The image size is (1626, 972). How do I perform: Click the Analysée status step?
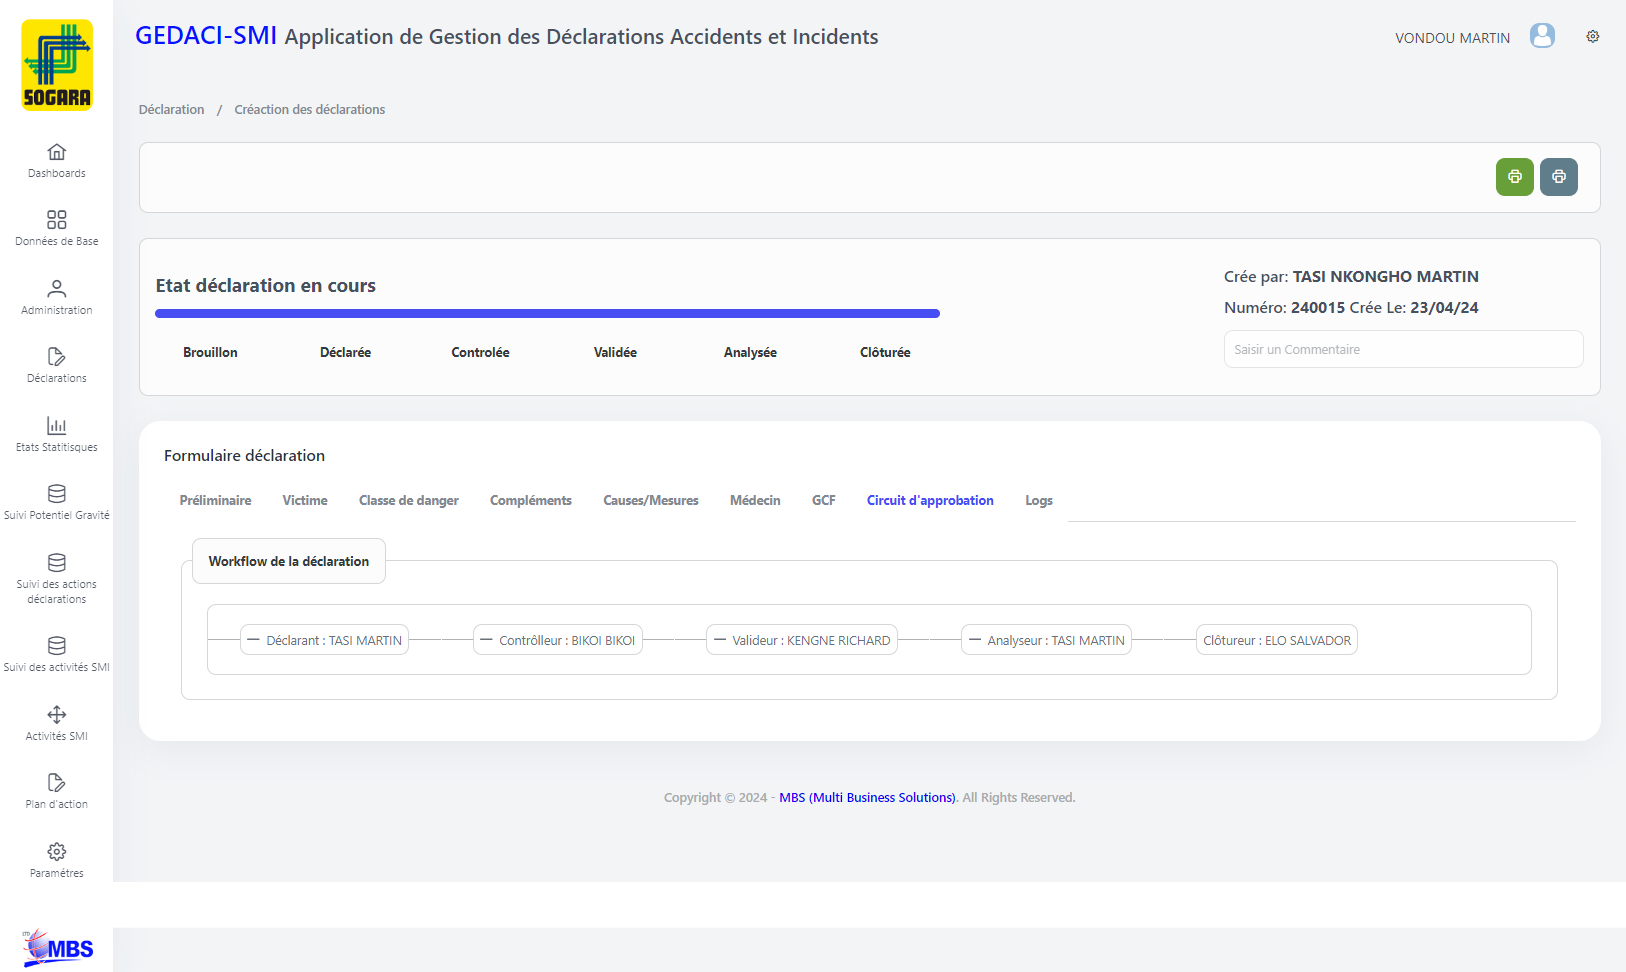click(750, 352)
